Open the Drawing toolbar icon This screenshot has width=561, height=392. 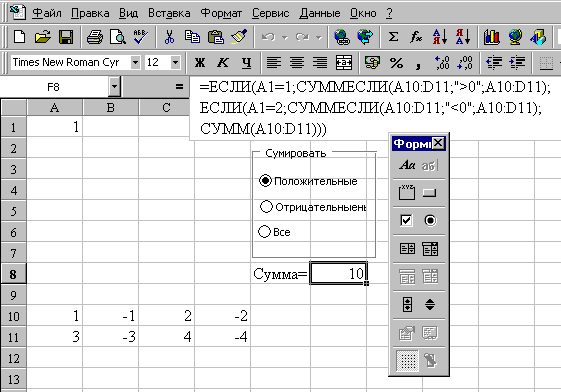[538, 37]
